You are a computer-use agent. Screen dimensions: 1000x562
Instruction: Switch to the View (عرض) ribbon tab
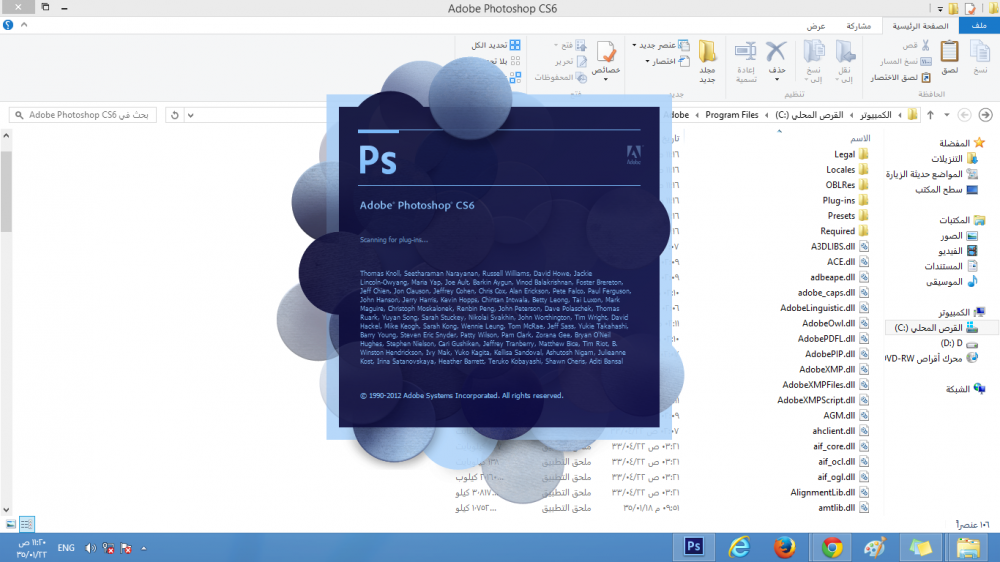[817, 26]
